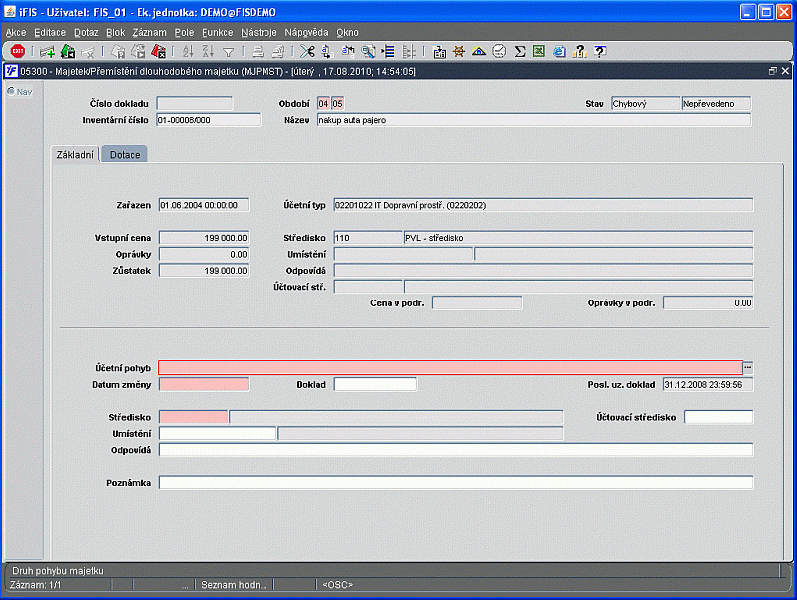Click the Vstupní cena value 199 000.00
This screenshot has width=797, height=600.
(204, 237)
